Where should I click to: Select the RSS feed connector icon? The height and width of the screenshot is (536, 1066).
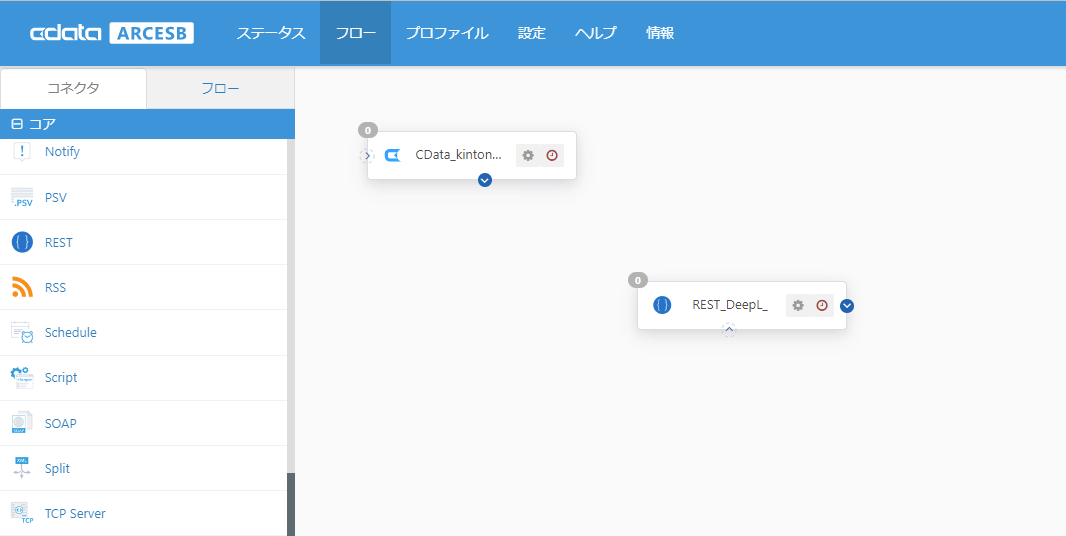[22, 288]
